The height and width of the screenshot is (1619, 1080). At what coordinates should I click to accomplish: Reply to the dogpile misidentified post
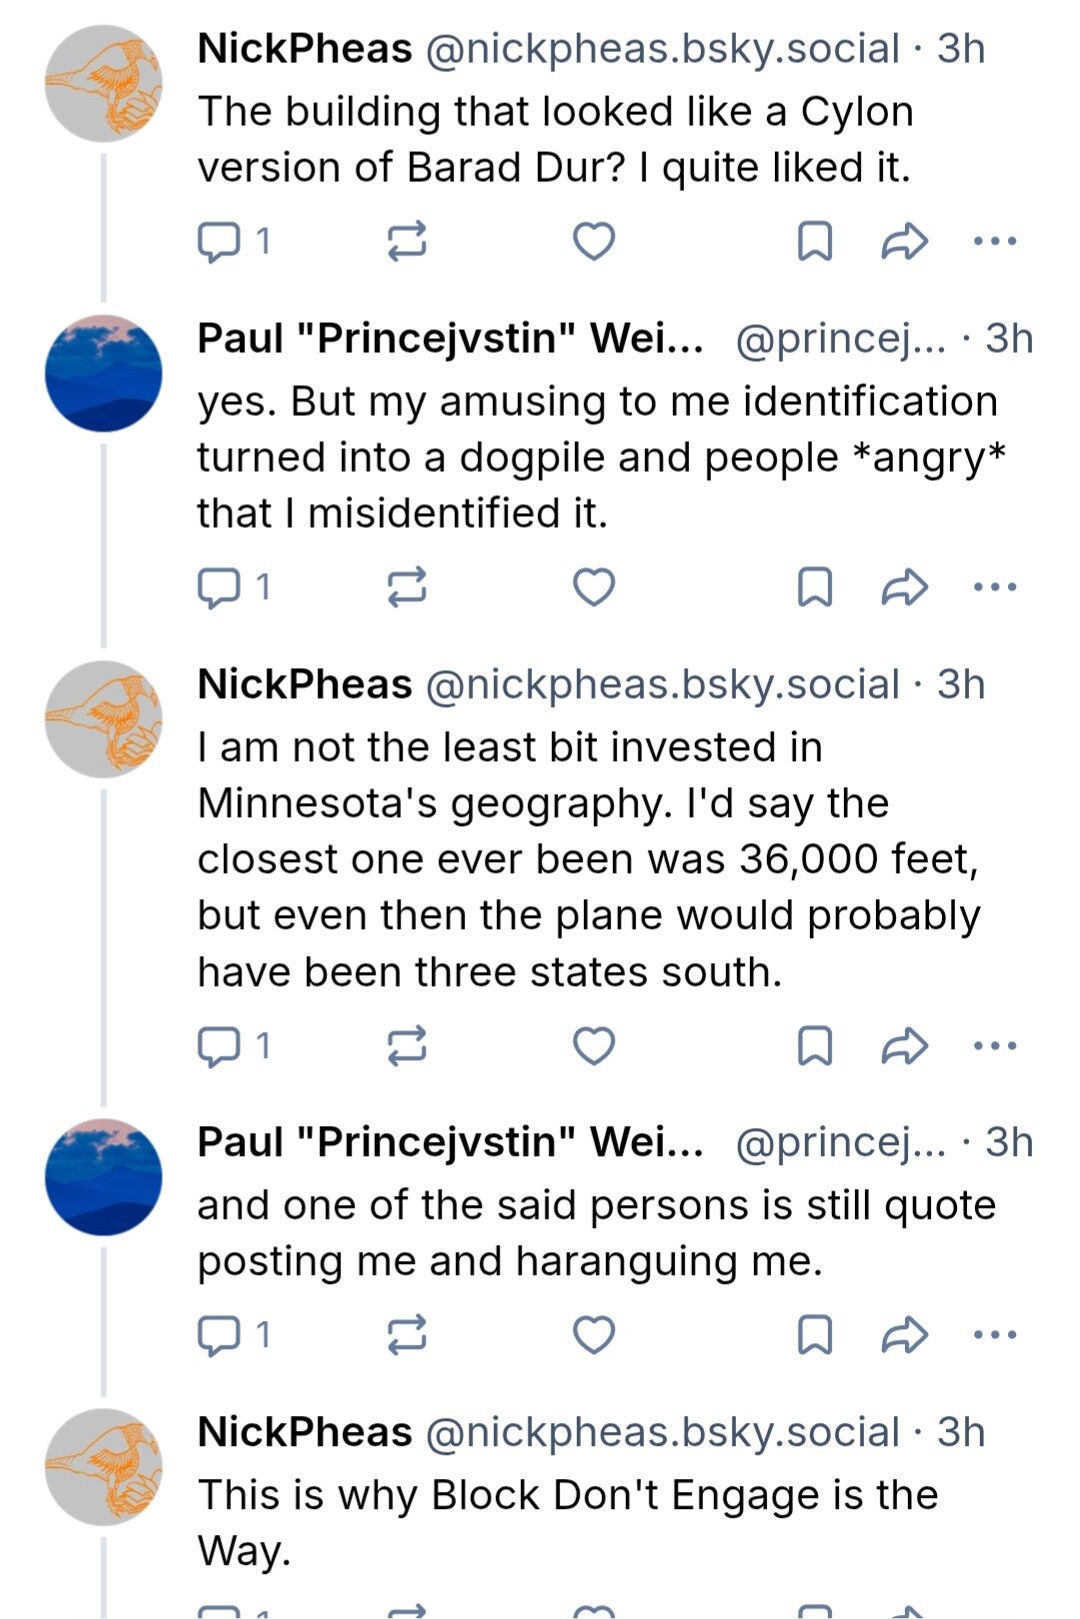[x=219, y=587]
